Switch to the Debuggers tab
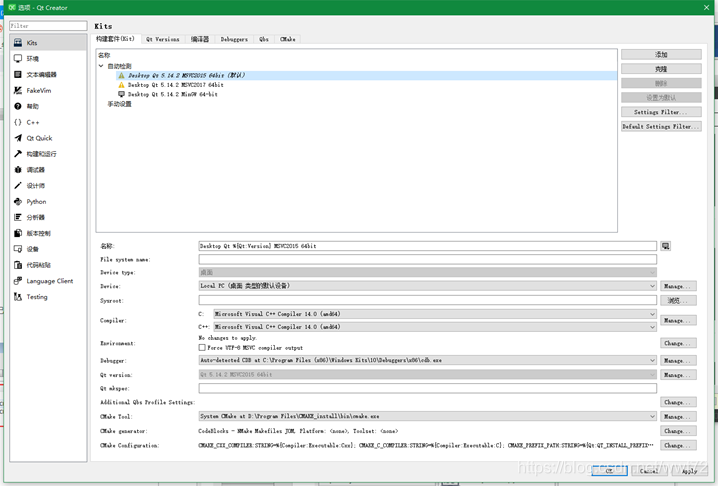The image size is (718, 486). click(234, 39)
